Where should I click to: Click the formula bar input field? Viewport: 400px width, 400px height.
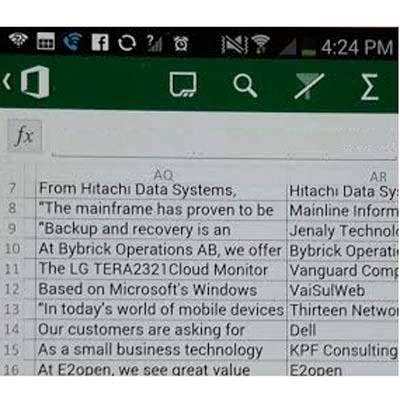click(x=223, y=138)
